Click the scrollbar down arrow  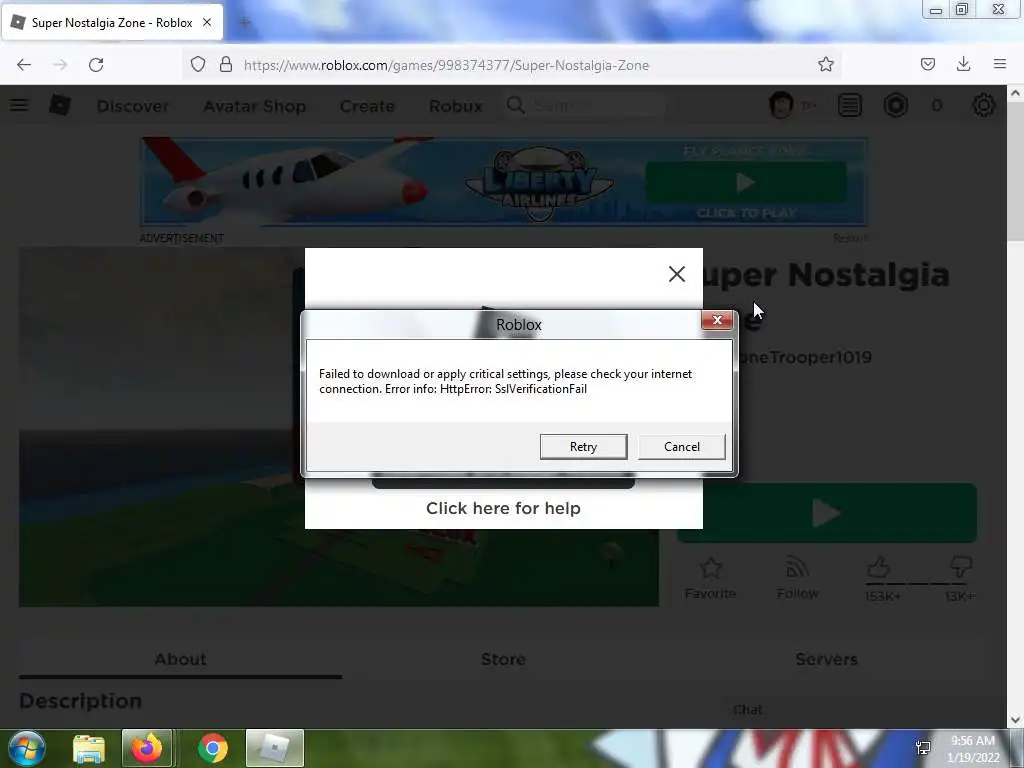[x=1015, y=720]
